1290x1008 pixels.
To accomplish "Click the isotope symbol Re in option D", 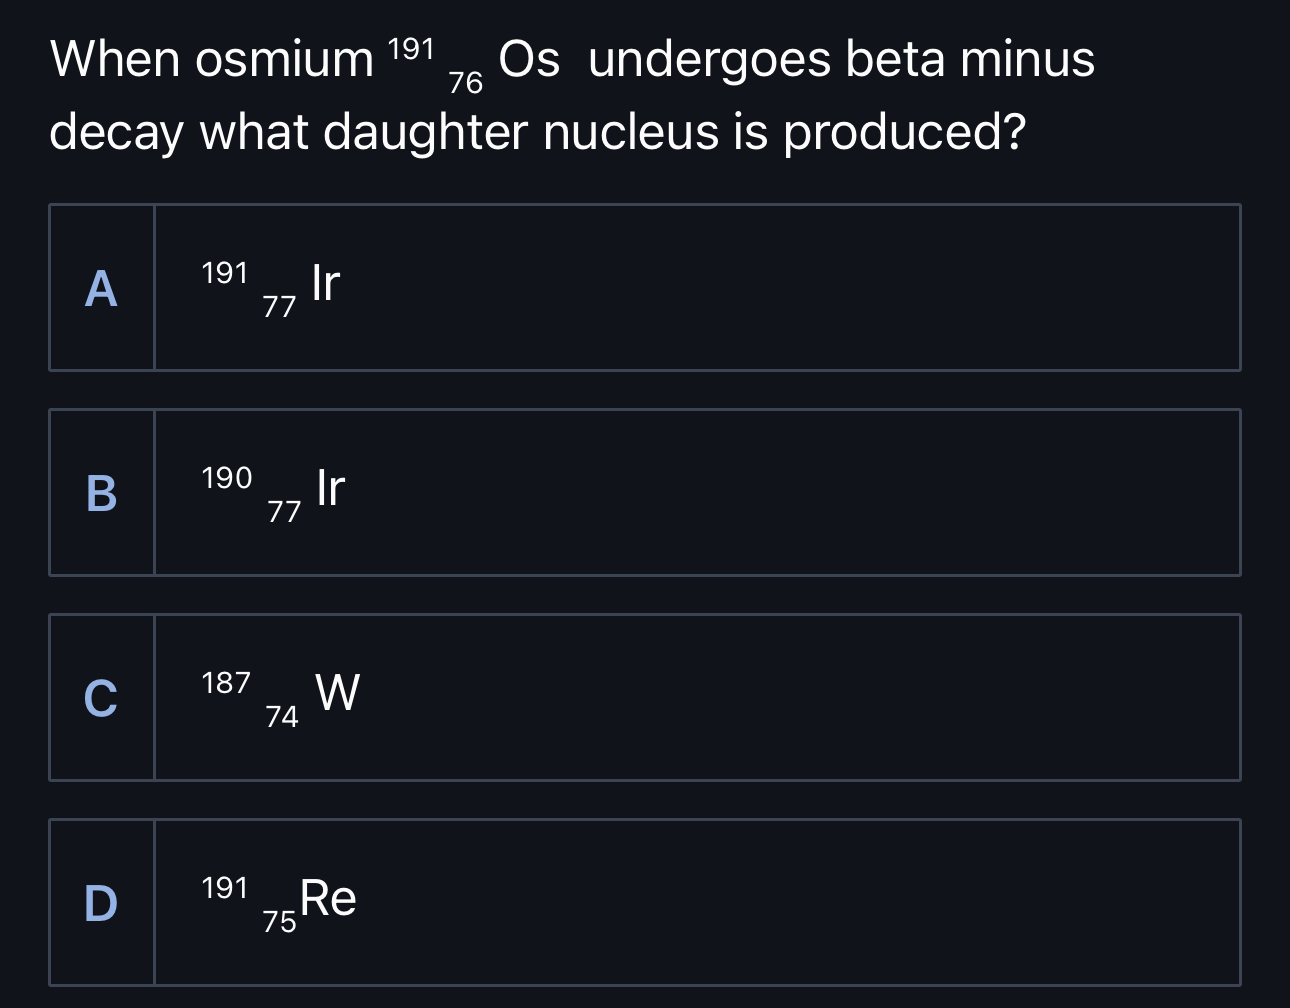I will [x=328, y=897].
